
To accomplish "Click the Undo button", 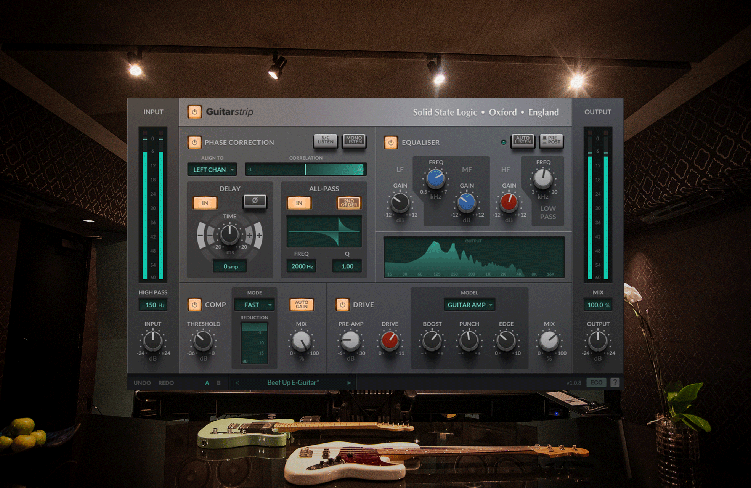I will point(142,383).
